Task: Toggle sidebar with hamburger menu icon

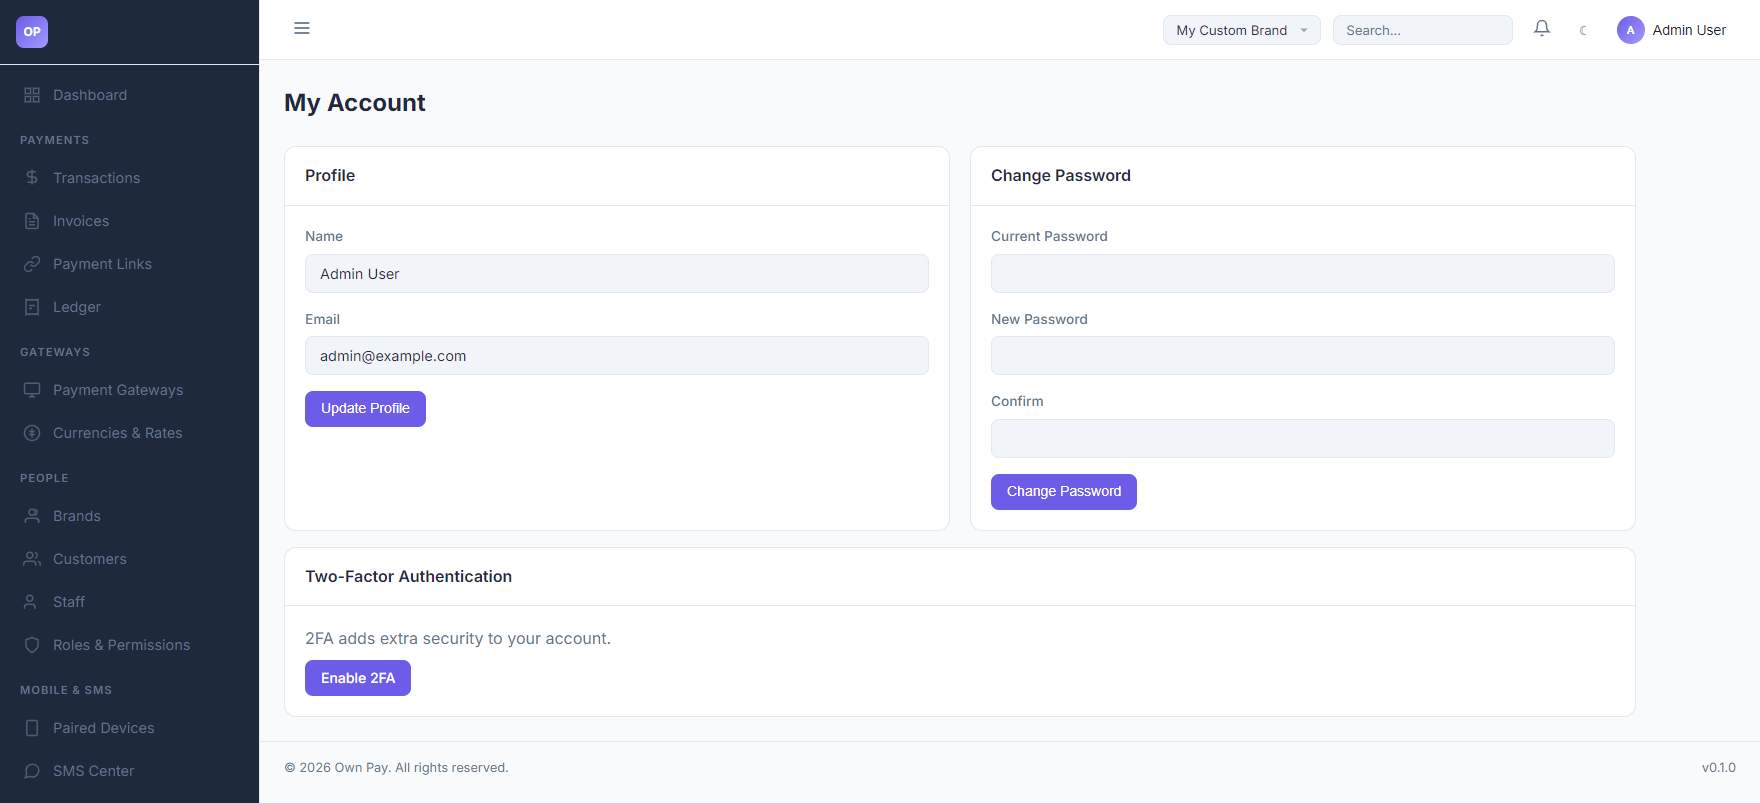Action: (x=302, y=28)
